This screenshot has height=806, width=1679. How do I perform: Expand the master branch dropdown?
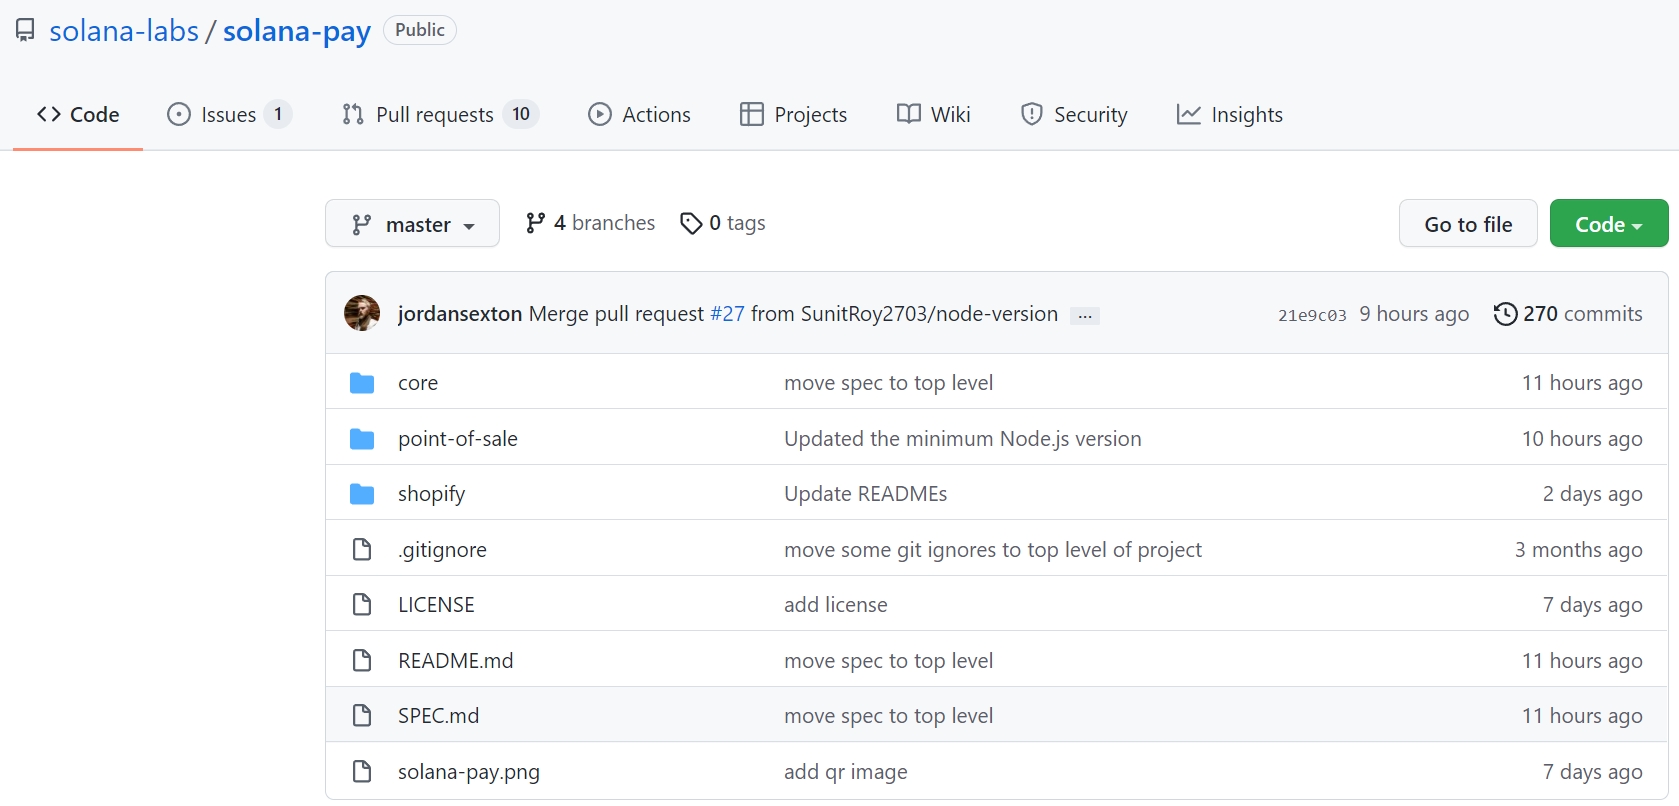click(x=412, y=224)
